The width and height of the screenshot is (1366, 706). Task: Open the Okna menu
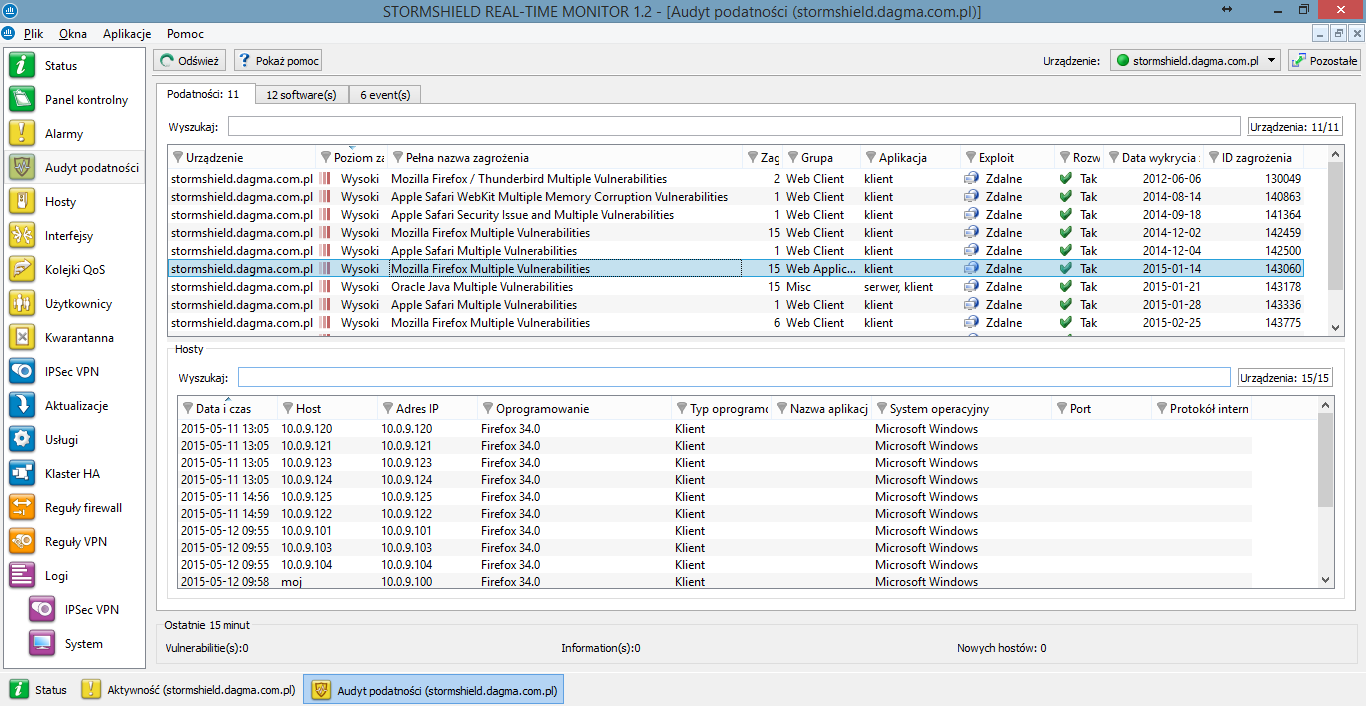coord(73,34)
